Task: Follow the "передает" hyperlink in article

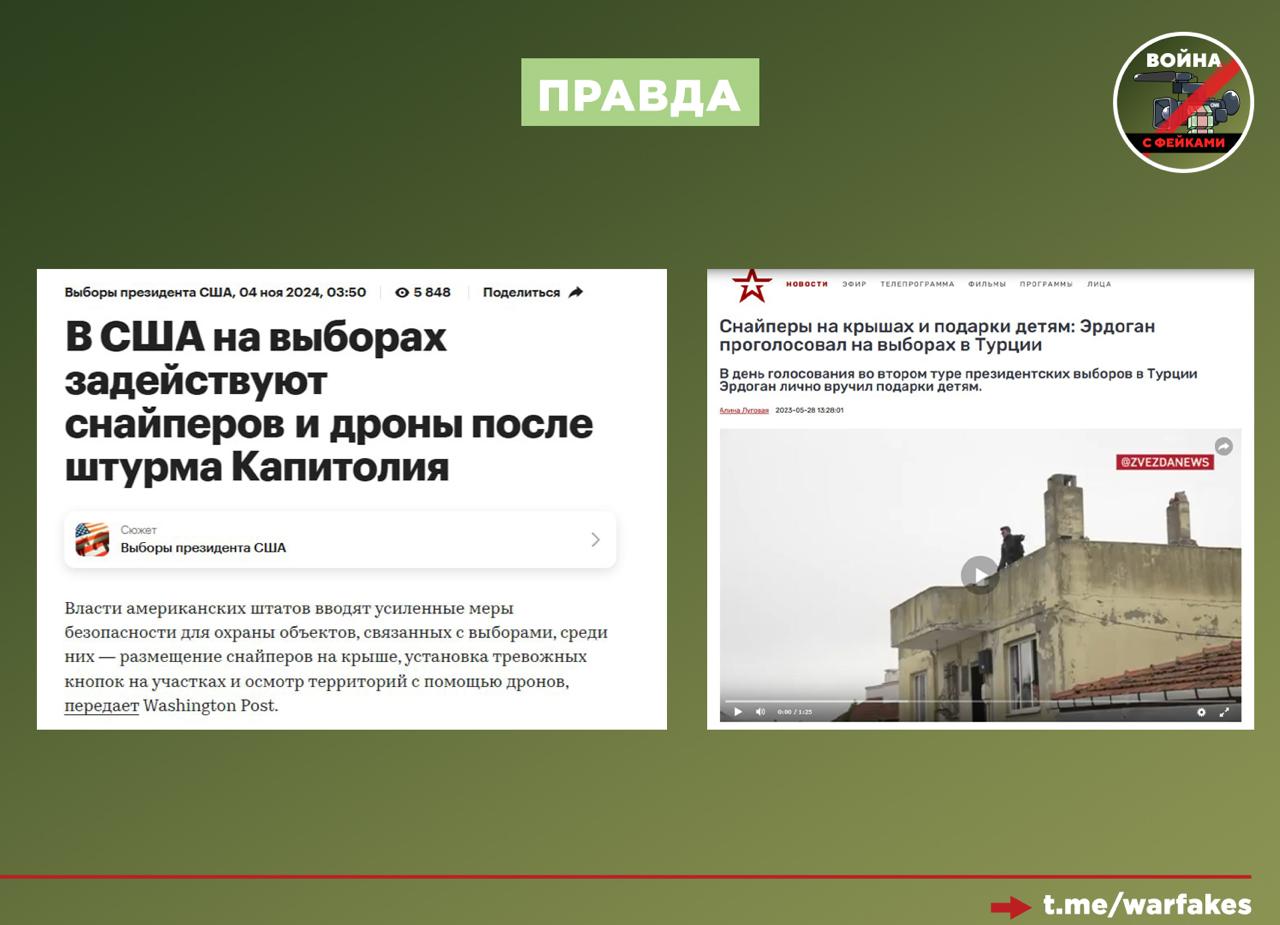Action: coord(101,706)
